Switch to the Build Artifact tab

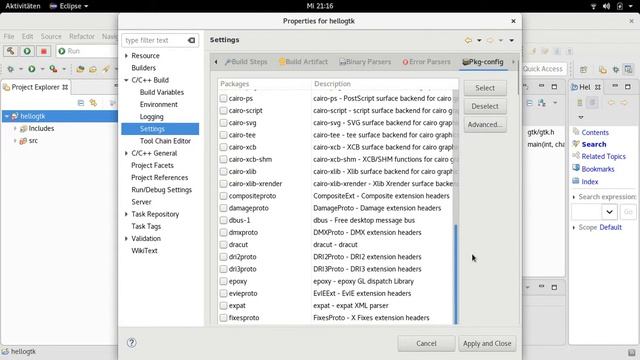[303, 62]
